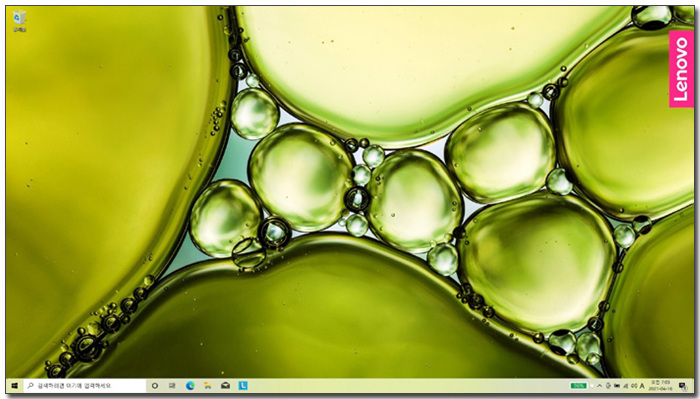Launch Microsoft Edge from the taskbar
This screenshot has height=399, width=700.
(x=190, y=386)
